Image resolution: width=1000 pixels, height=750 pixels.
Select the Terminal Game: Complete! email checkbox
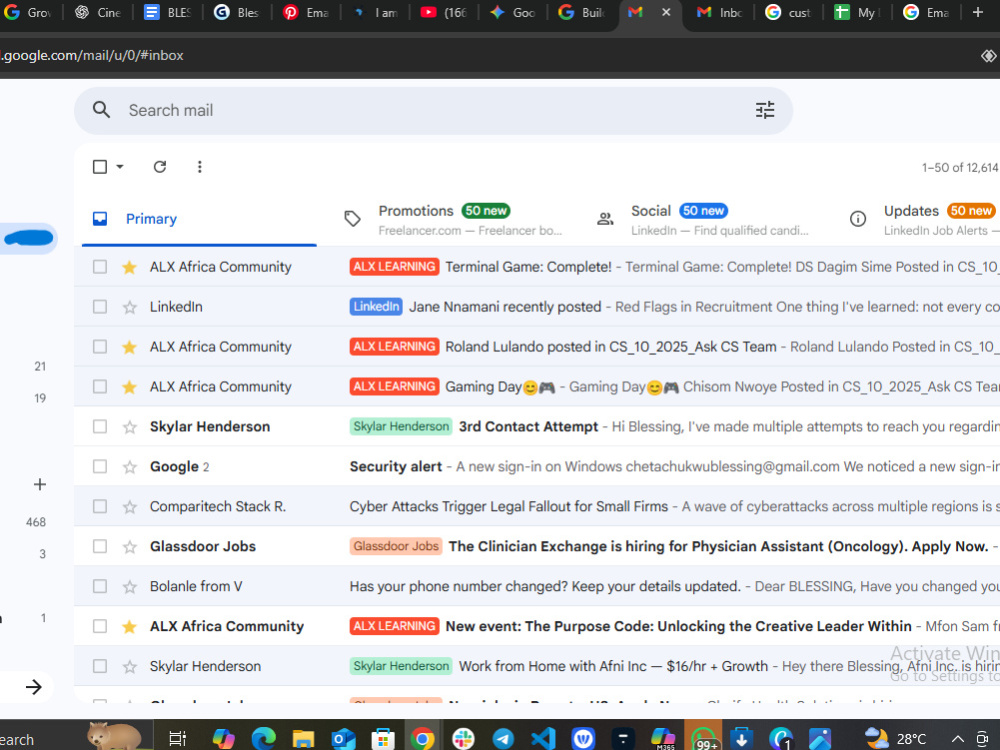coord(99,267)
